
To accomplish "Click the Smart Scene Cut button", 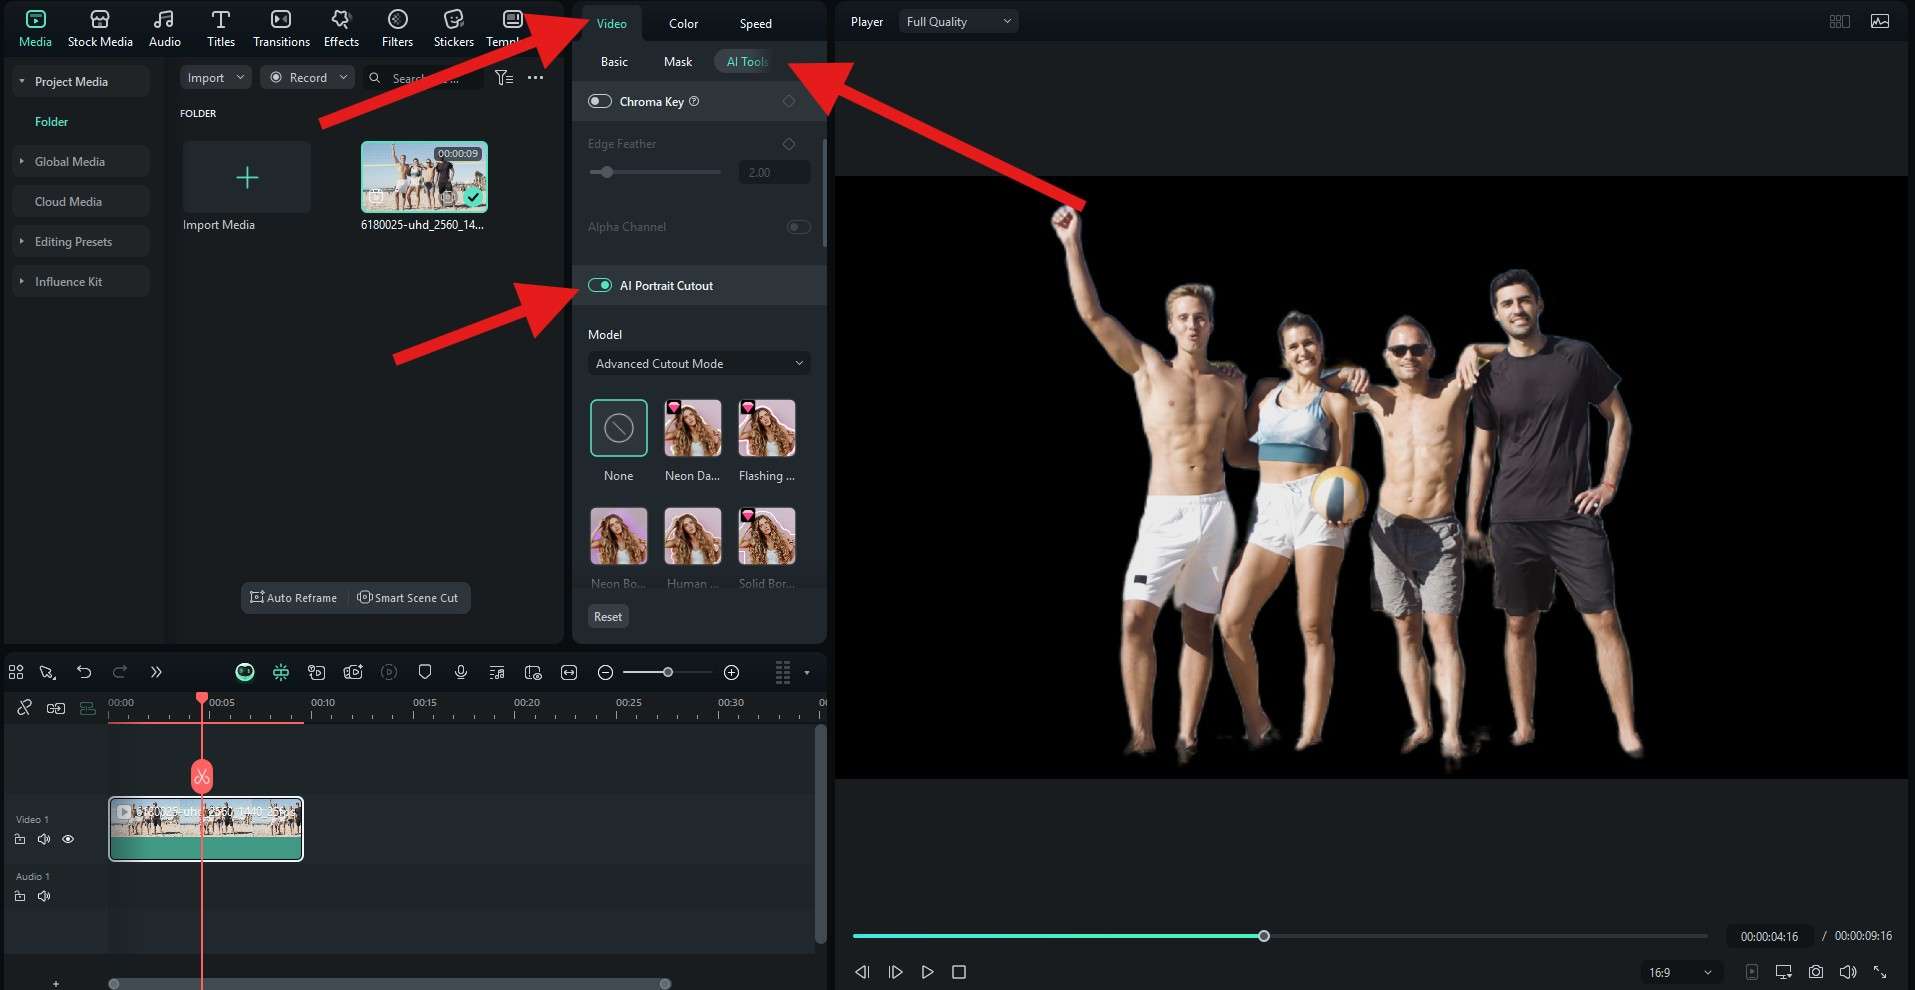I will pyautogui.click(x=408, y=597).
